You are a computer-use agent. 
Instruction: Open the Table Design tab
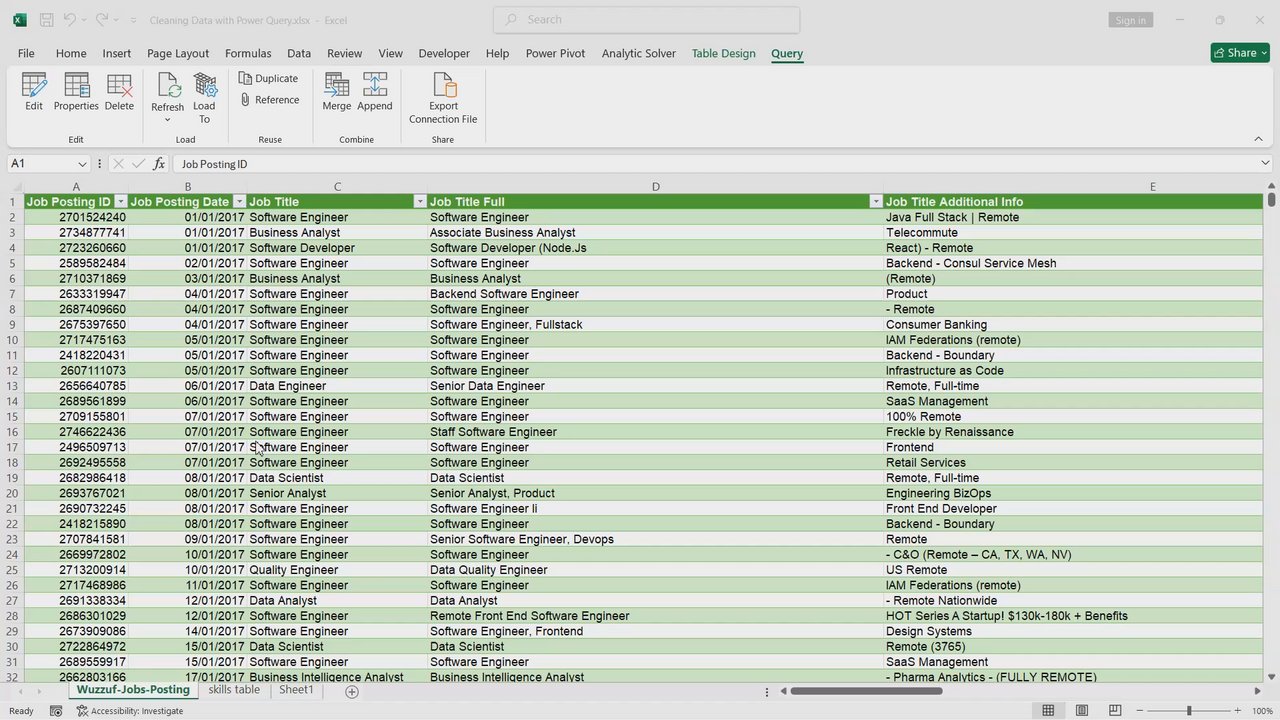pos(723,53)
